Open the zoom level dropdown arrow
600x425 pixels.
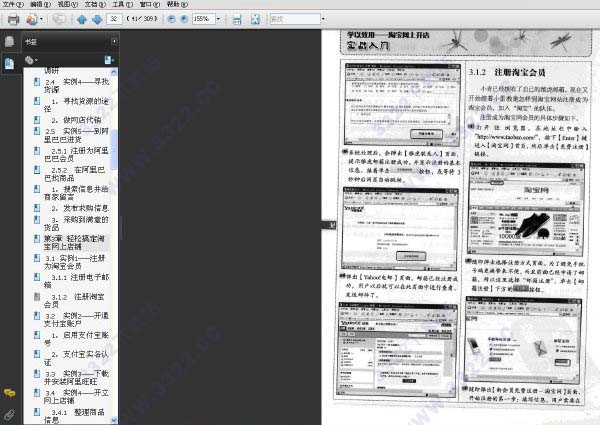coord(218,19)
